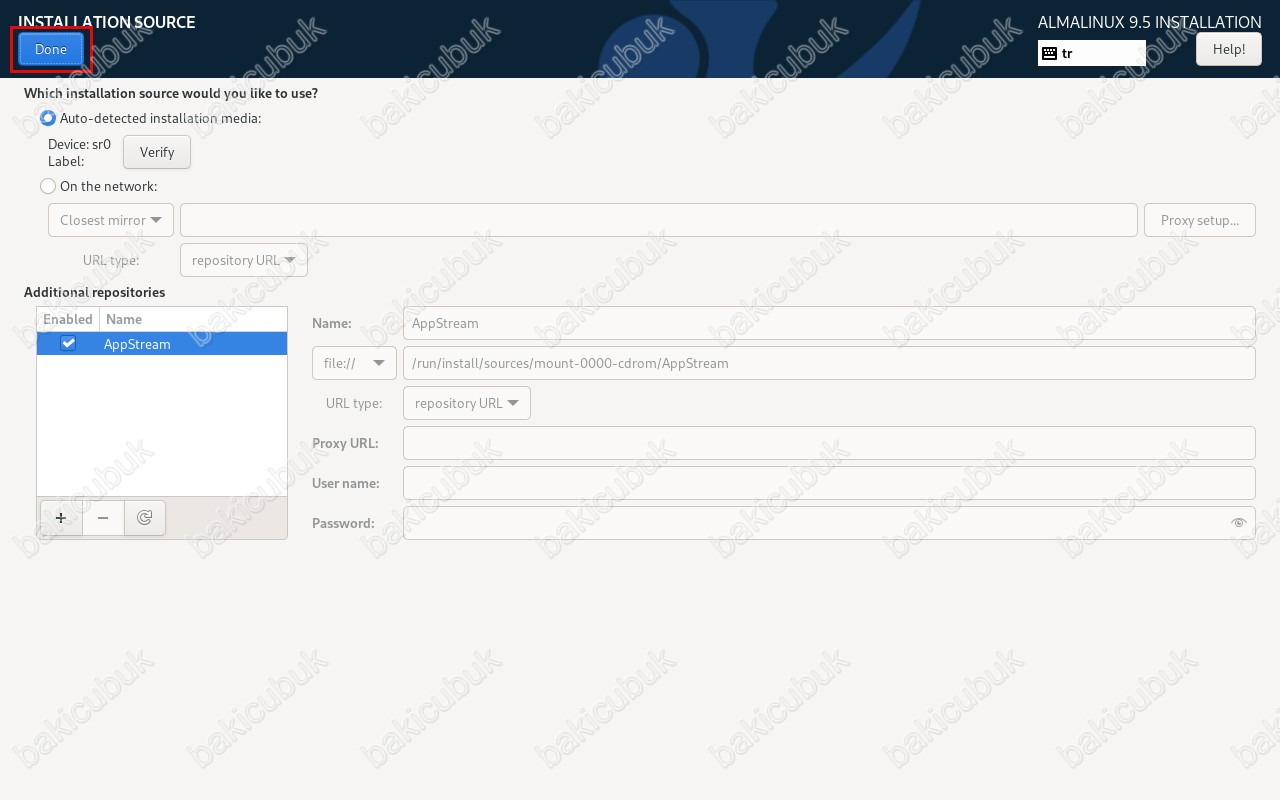This screenshot has height=800, width=1280.
Task: Open Help for the installer
Action: (x=1228, y=49)
